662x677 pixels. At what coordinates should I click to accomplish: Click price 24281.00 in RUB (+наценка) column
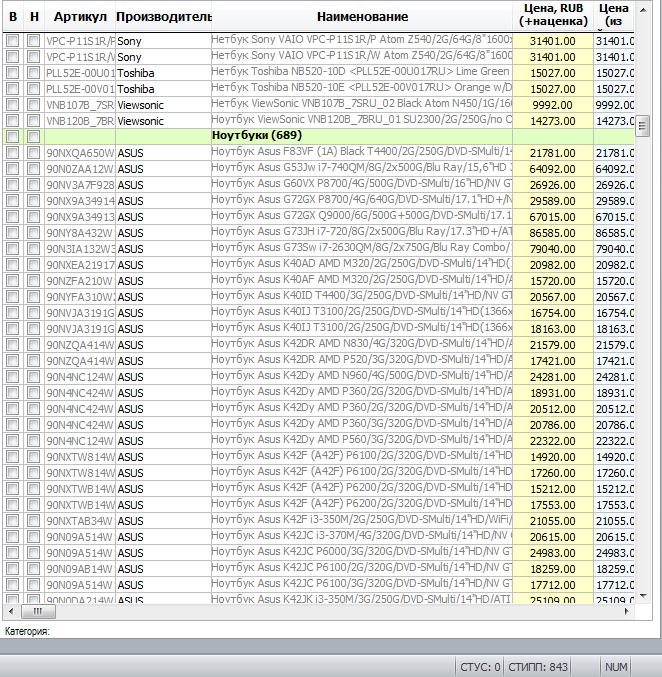(553, 376)
